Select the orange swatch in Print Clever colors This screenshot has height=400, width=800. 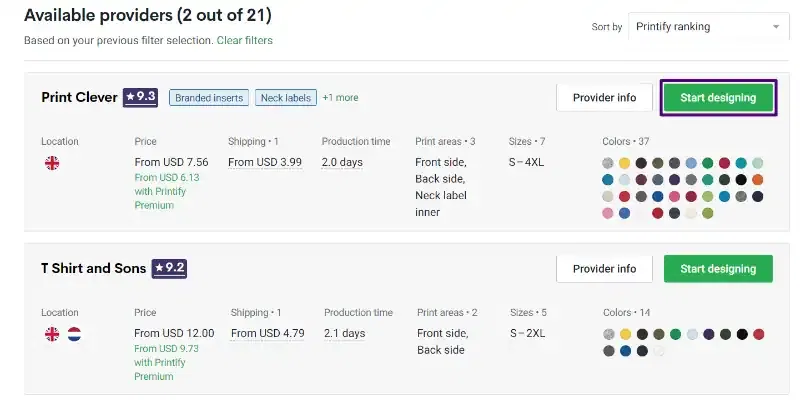click(x=757, y=180)
